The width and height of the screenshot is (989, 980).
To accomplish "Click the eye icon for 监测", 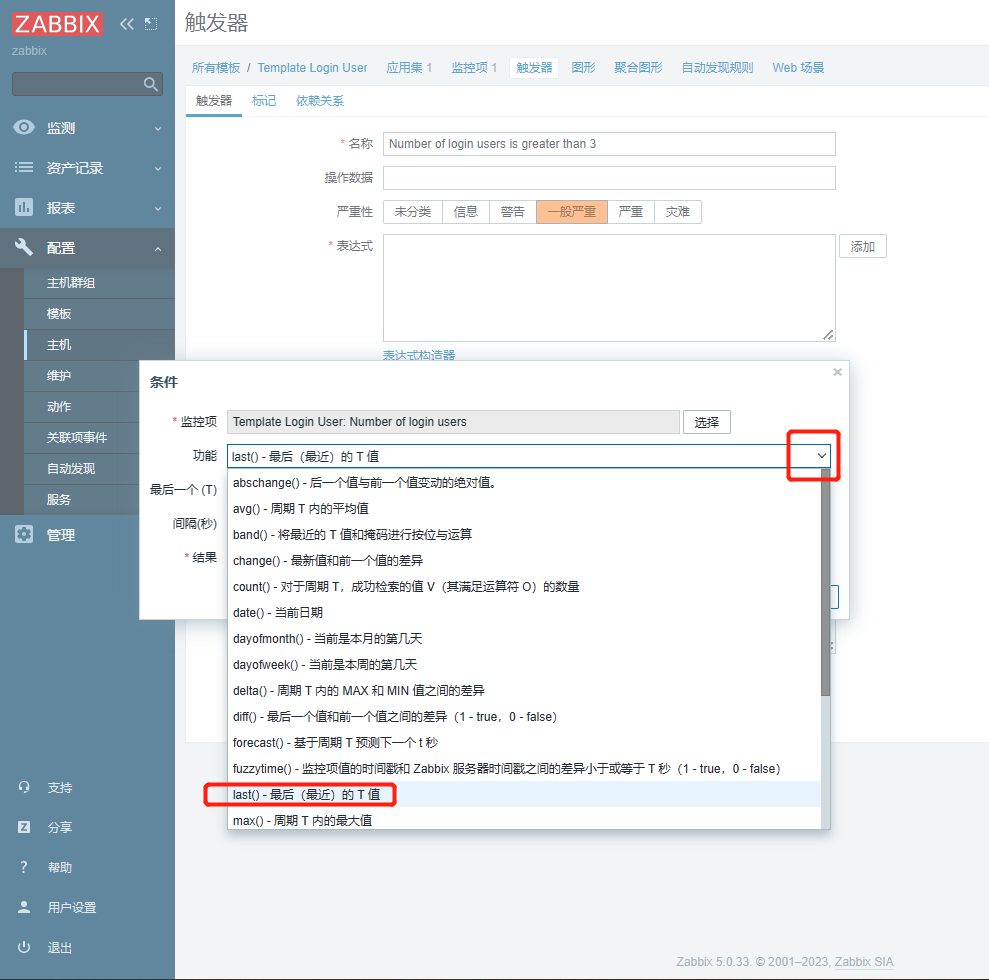I will click(24, 127).
